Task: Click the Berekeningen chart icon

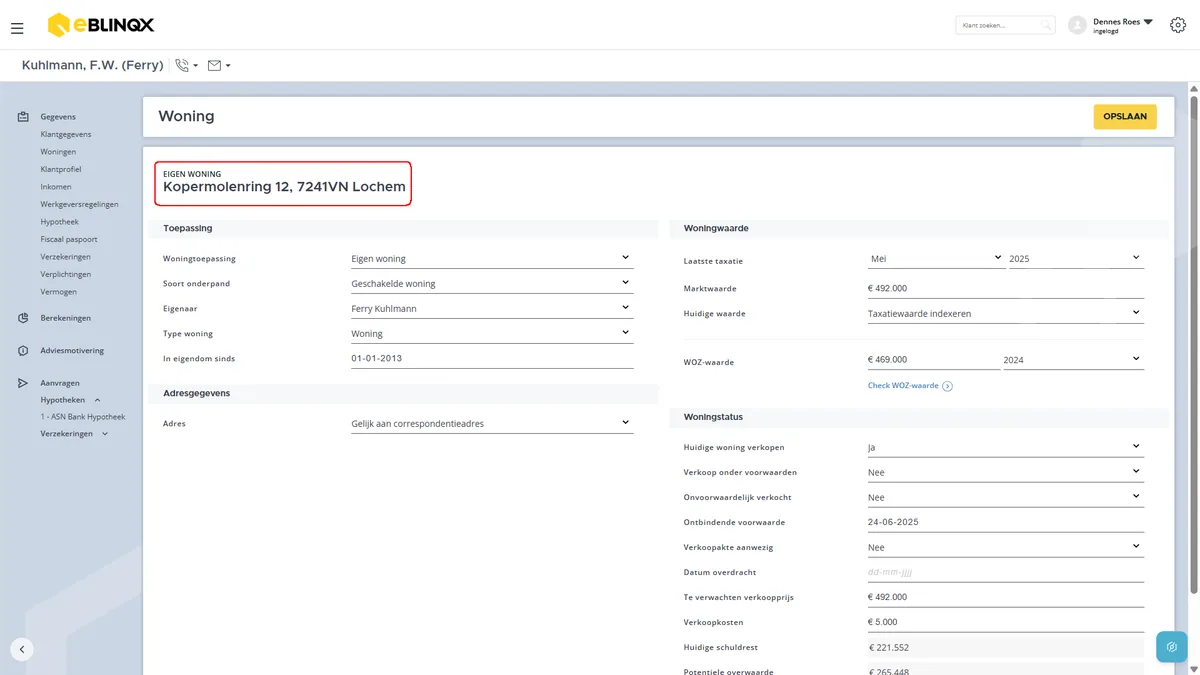Action: pyautogui.click(x=23, y=318)
